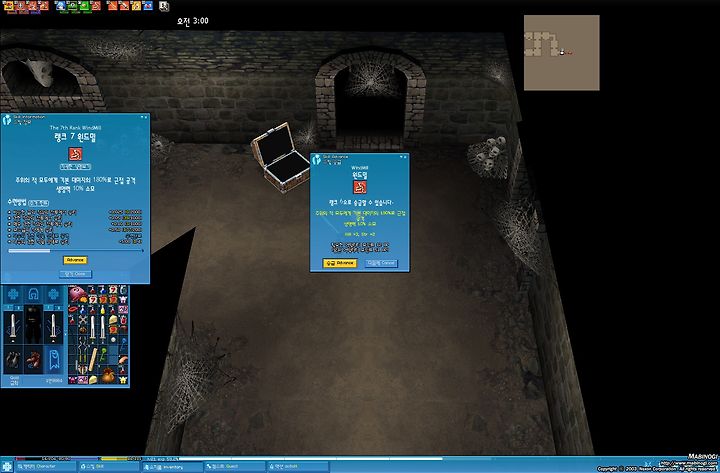Viewport: 720px width, 473px height.
Task: Click Windmill skill icon in Skill Information window
Action: (75, 154)
